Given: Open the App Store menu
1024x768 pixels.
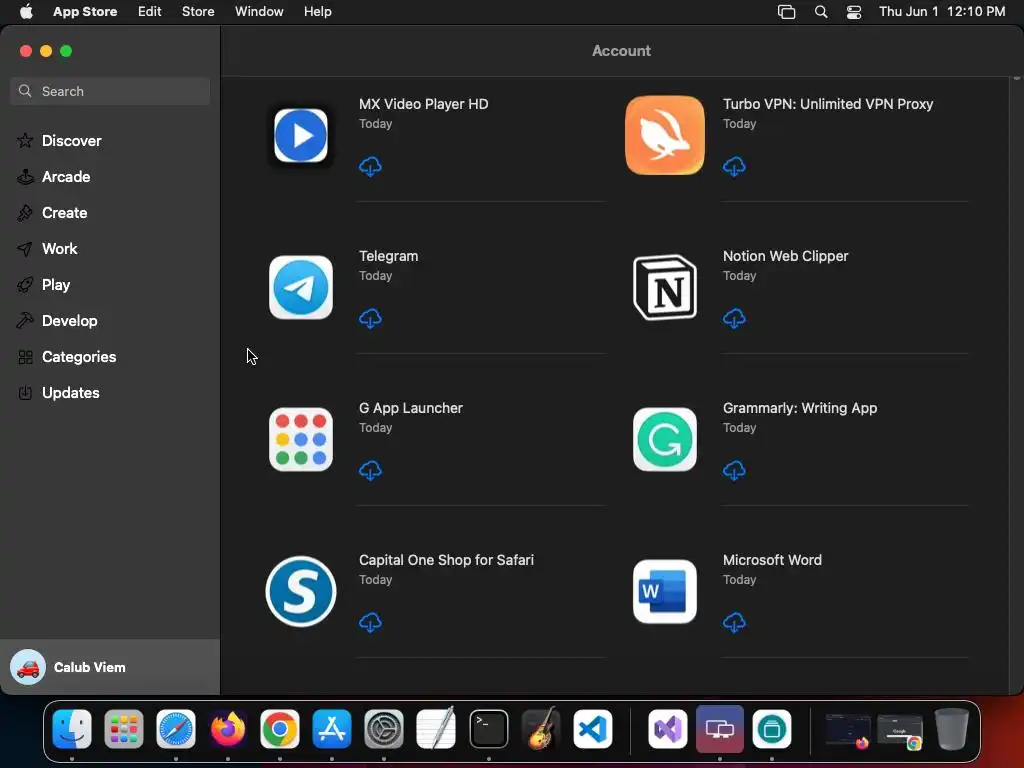Looking at the screenshot, I should (85, 12).
